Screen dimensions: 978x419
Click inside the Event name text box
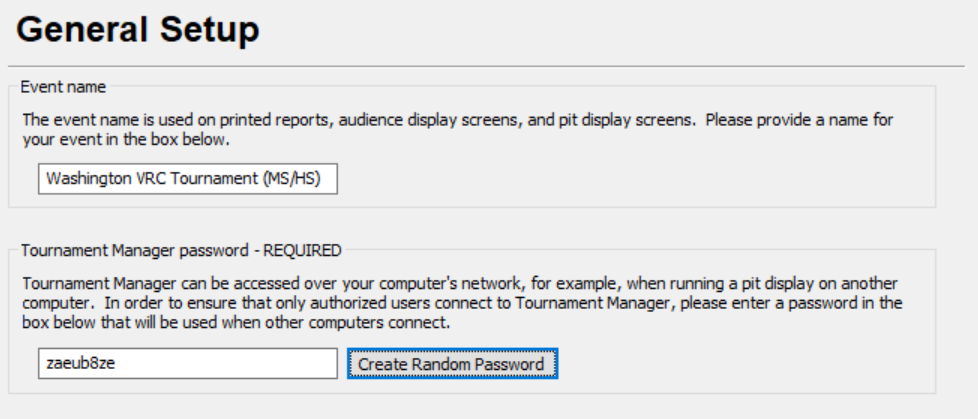click(x=187, y=179)
